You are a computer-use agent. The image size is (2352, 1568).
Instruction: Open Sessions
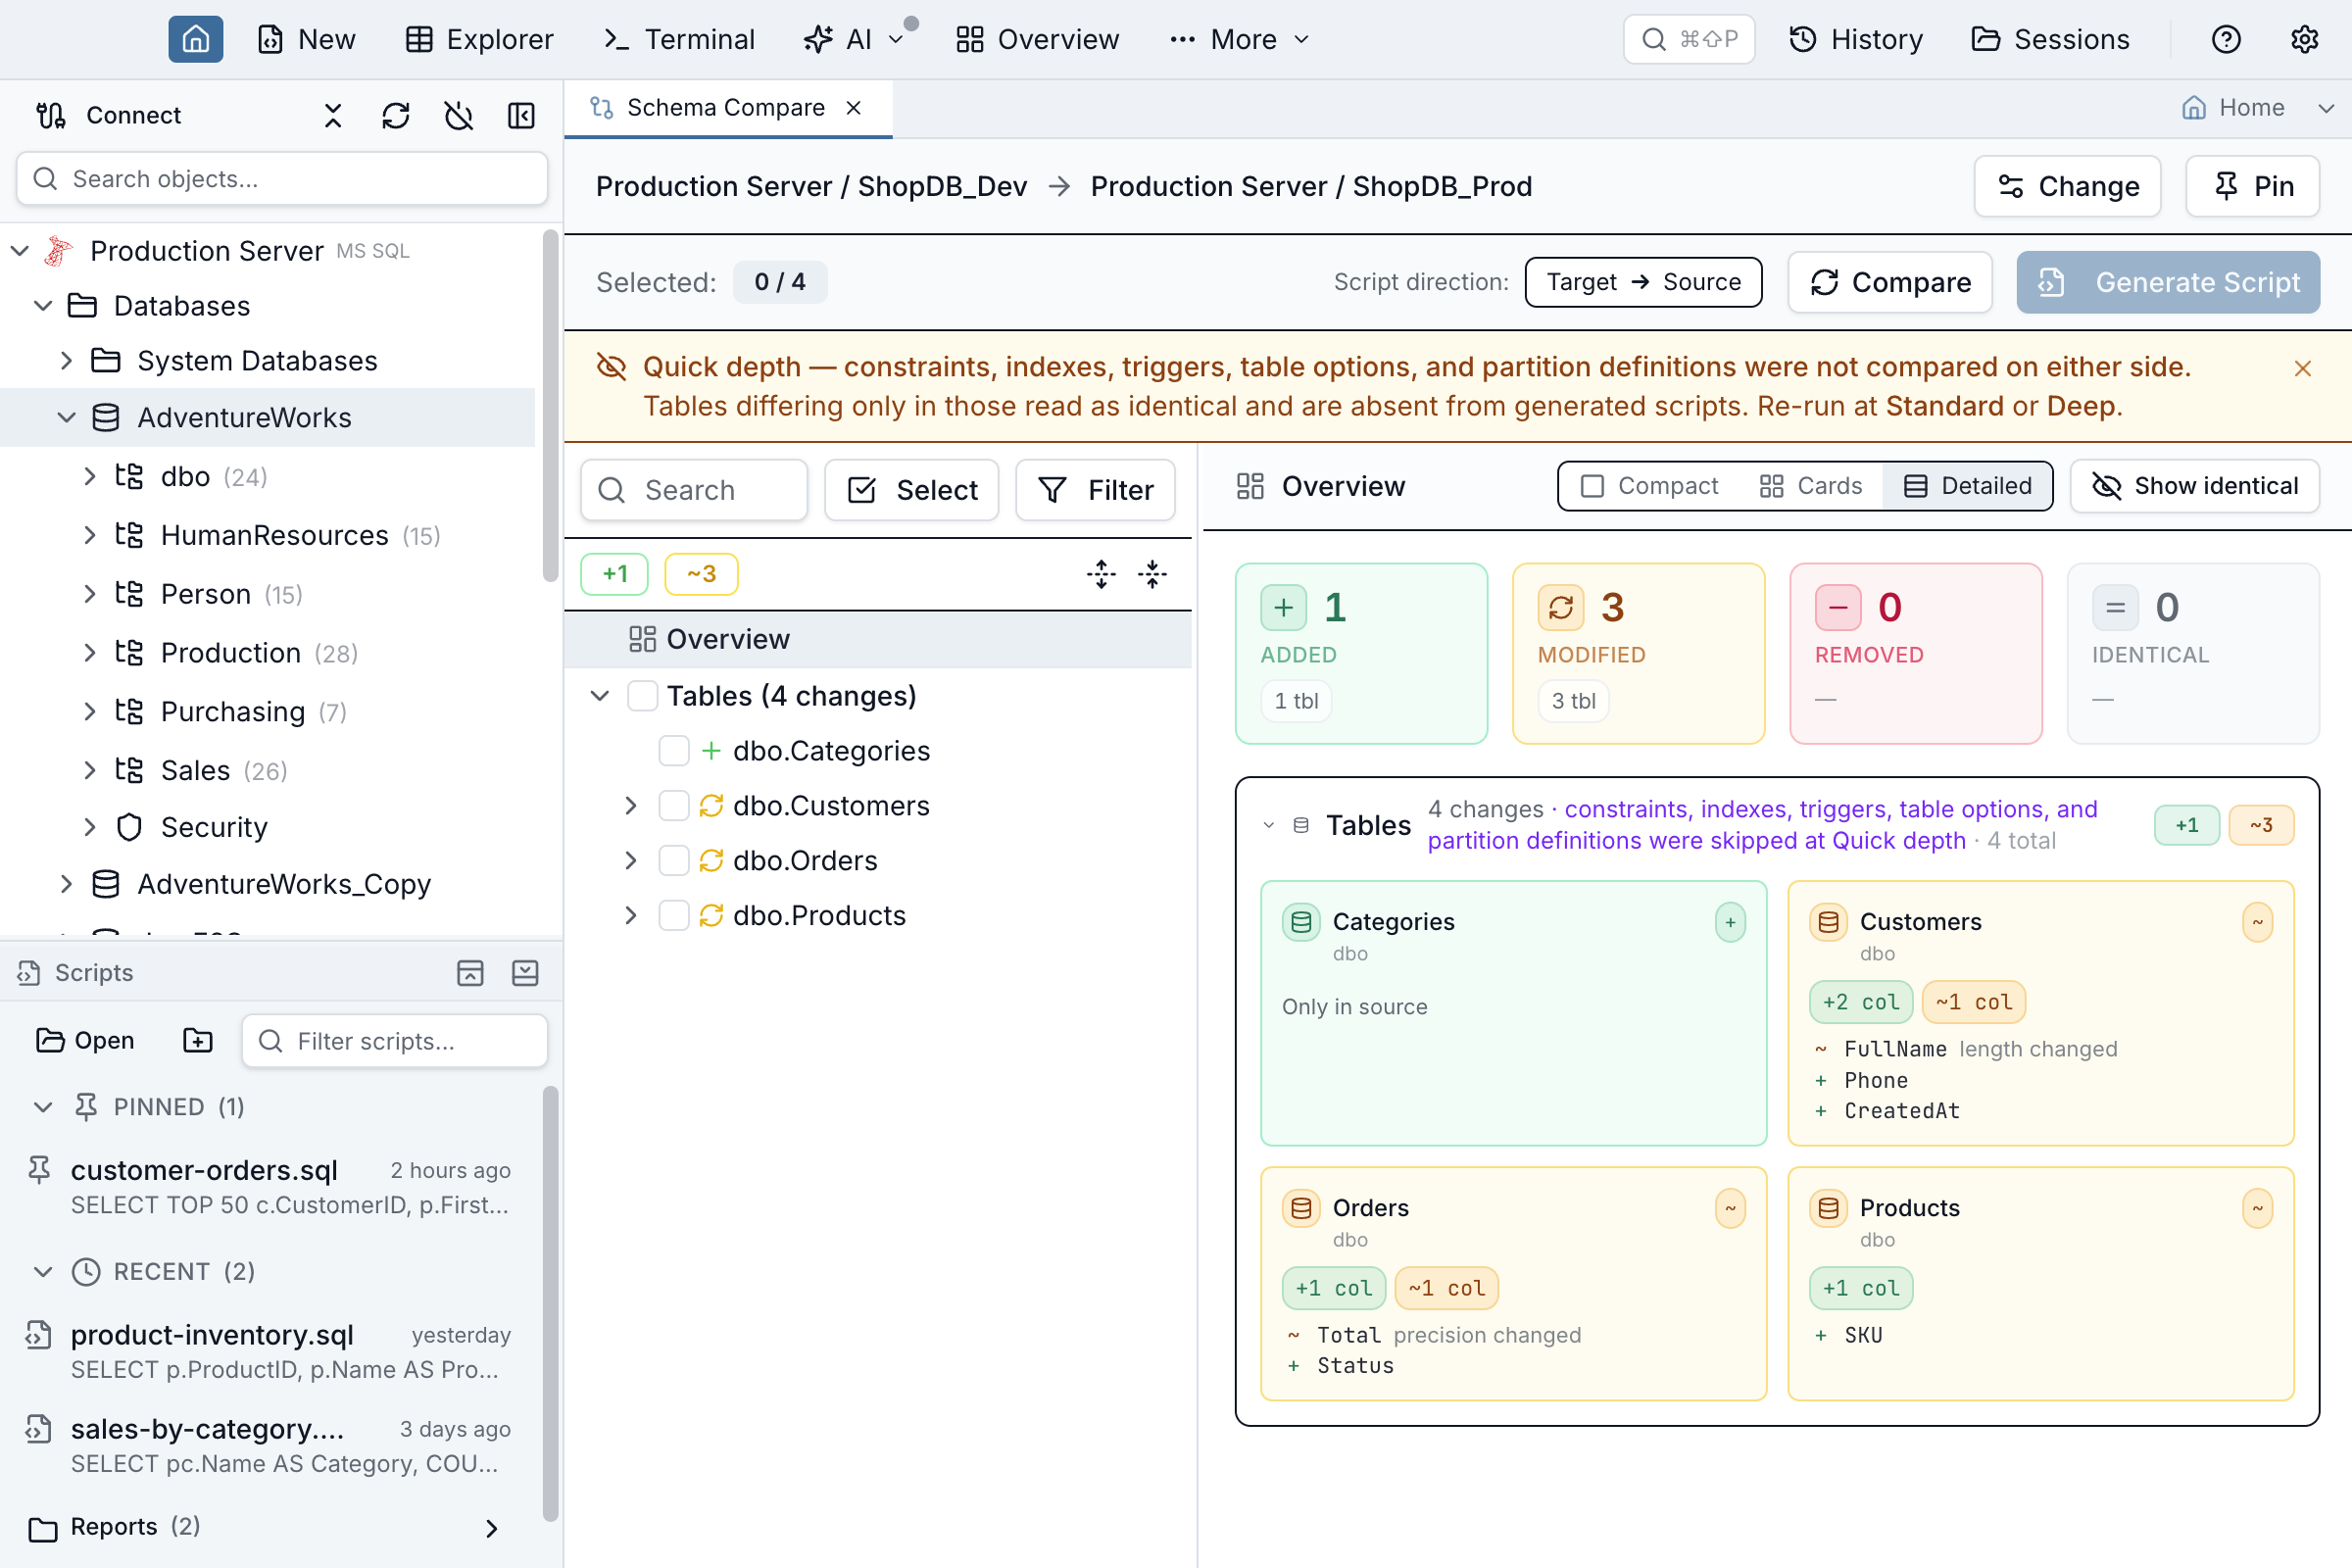point(2051,39)
